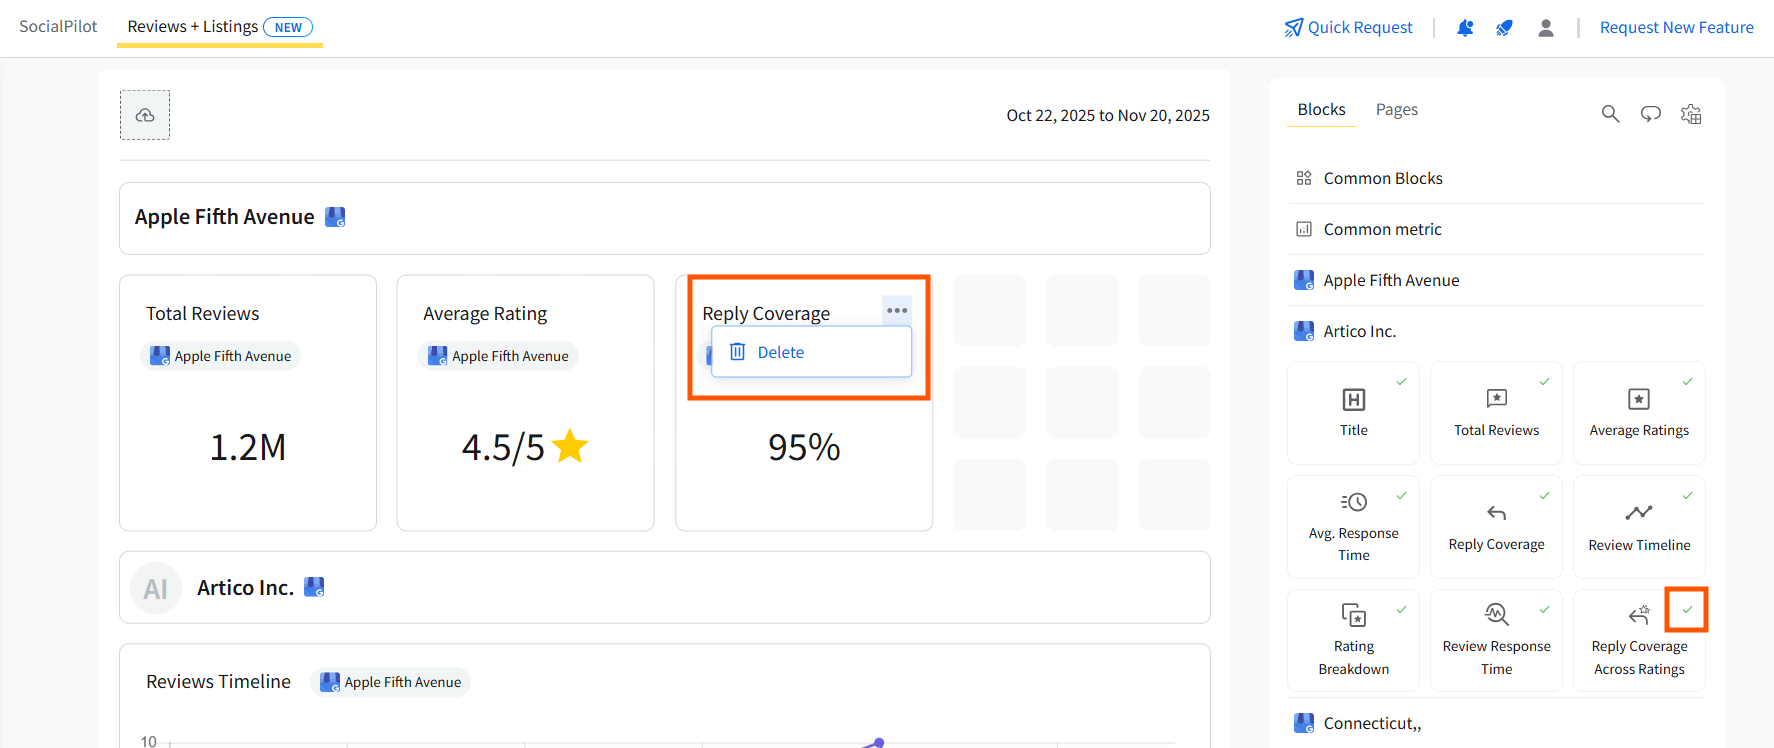This screenshot has width=1774, height=748.
Task: Select Delete from the Reply Coverage menu
Action: pyautogui.click(x=811, y=352)
